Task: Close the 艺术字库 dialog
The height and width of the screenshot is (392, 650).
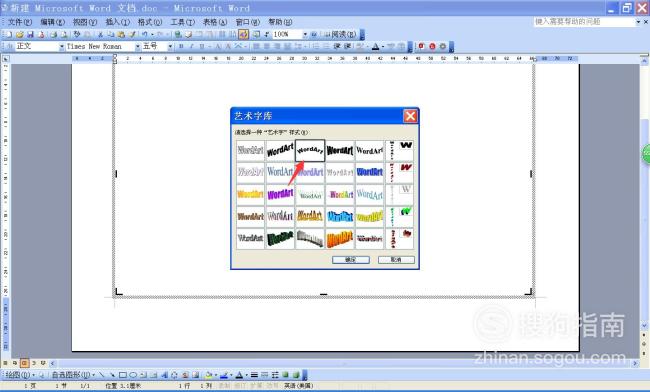Action: point(410,116)
